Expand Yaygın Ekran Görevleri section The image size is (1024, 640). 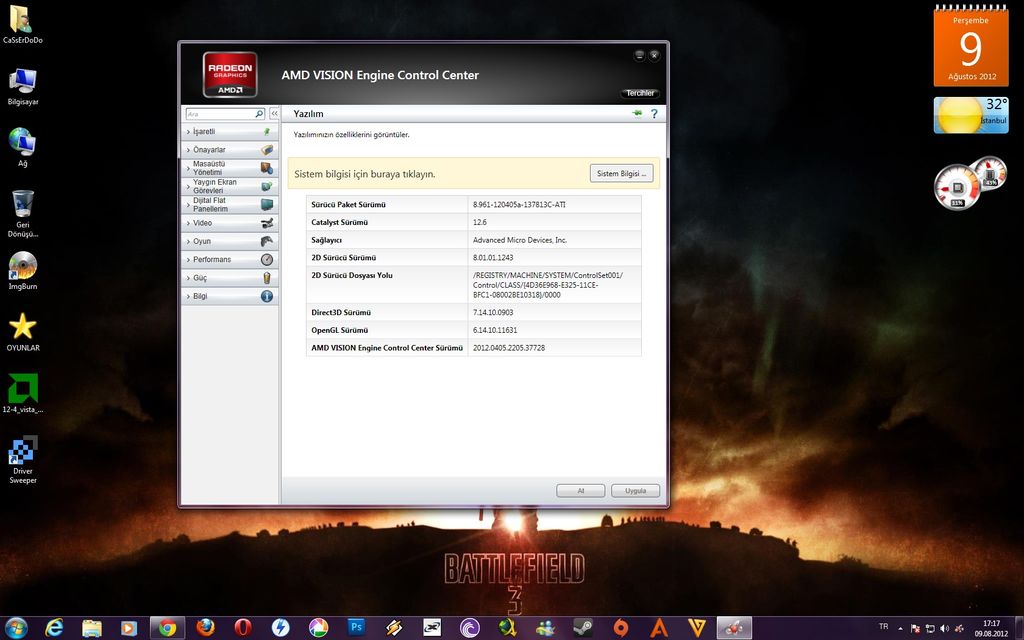point(230,187)
